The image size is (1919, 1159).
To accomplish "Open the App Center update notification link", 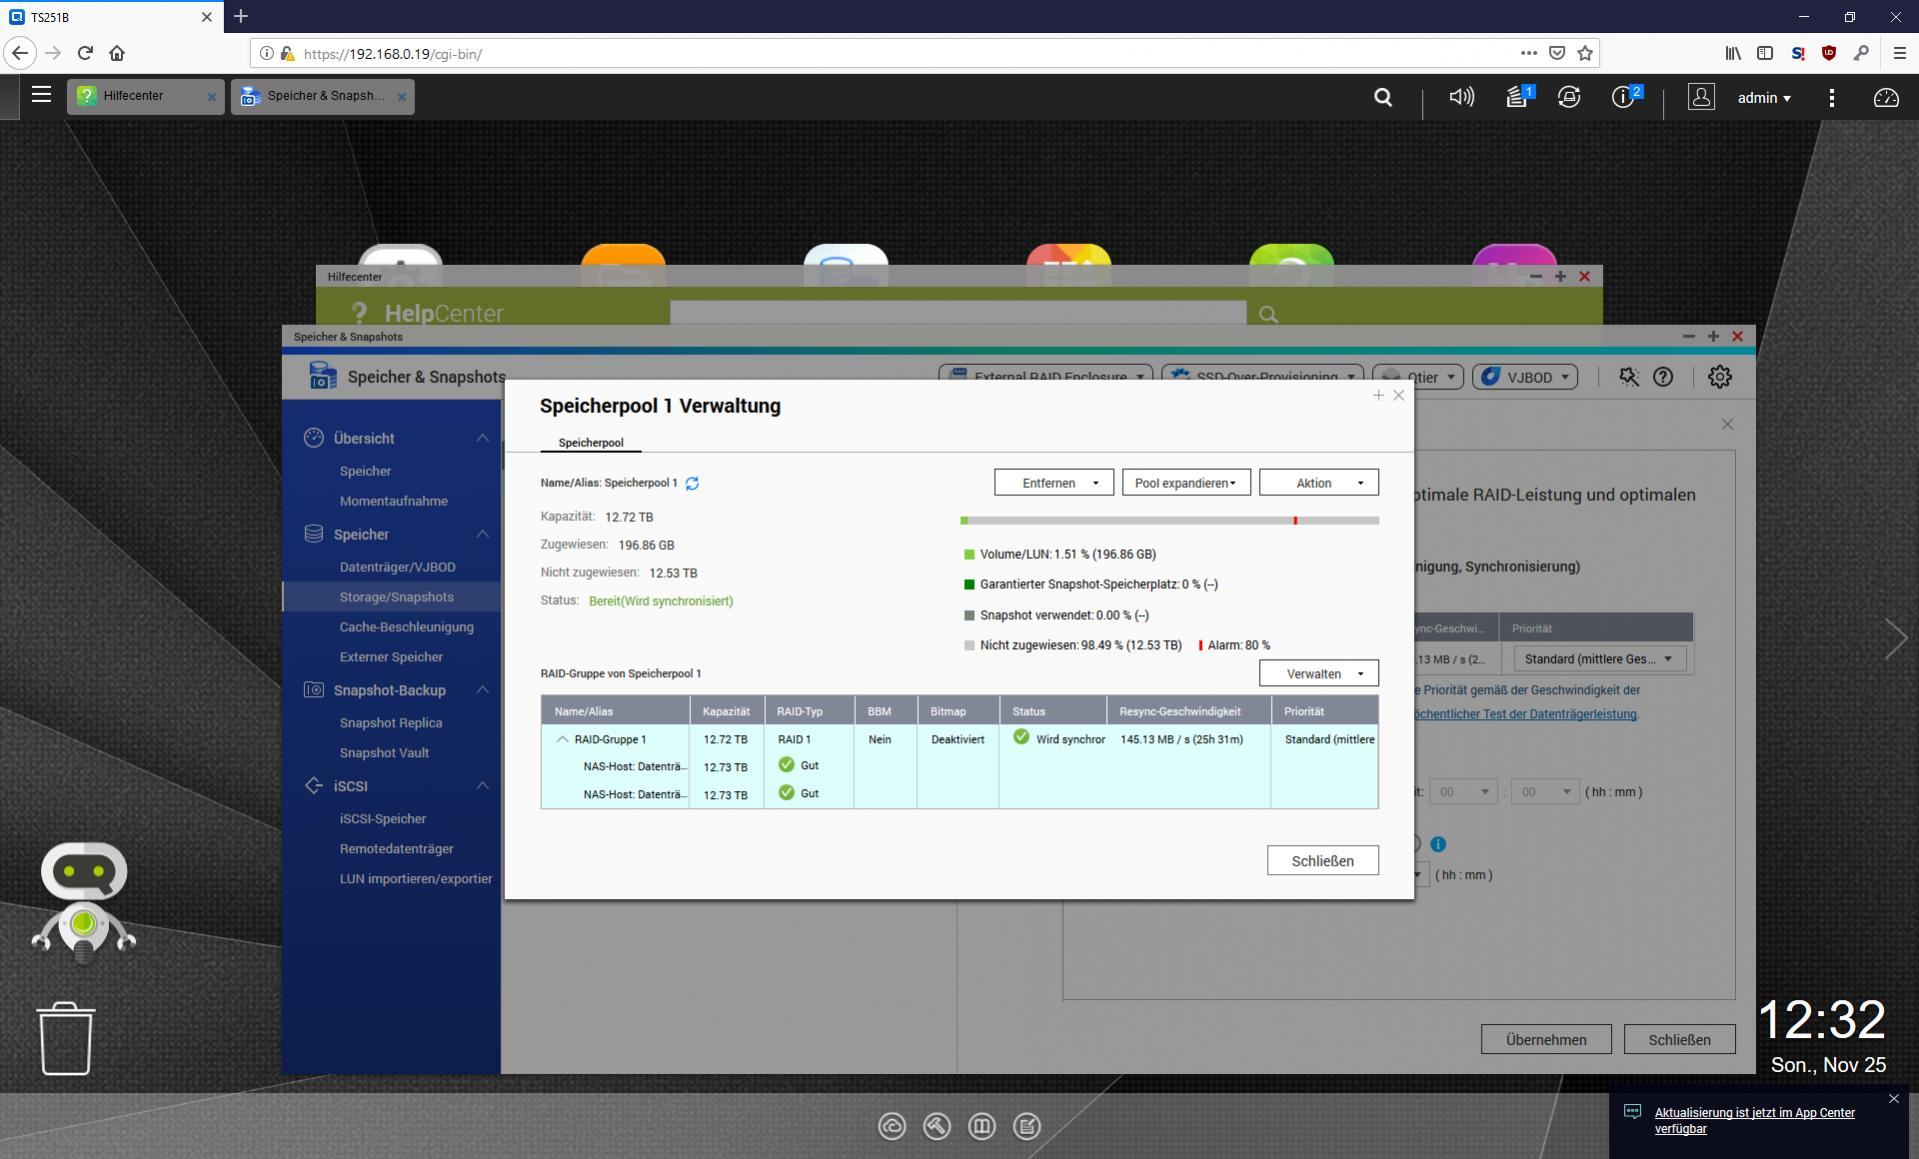I will coord(1754,1121).
